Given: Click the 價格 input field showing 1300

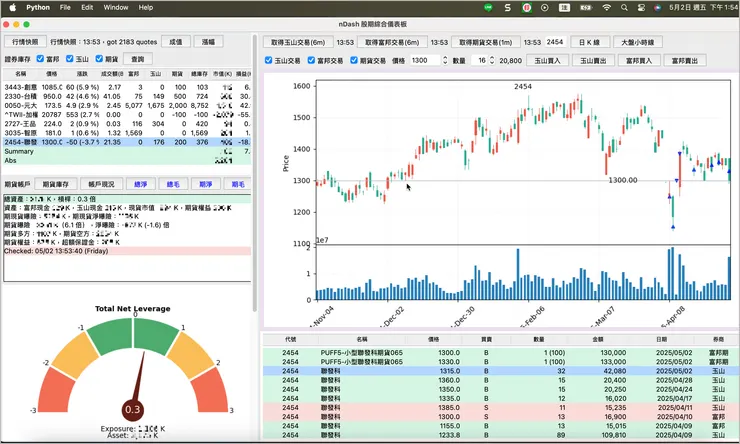Looking at the screenshot, I should point(422,61).
